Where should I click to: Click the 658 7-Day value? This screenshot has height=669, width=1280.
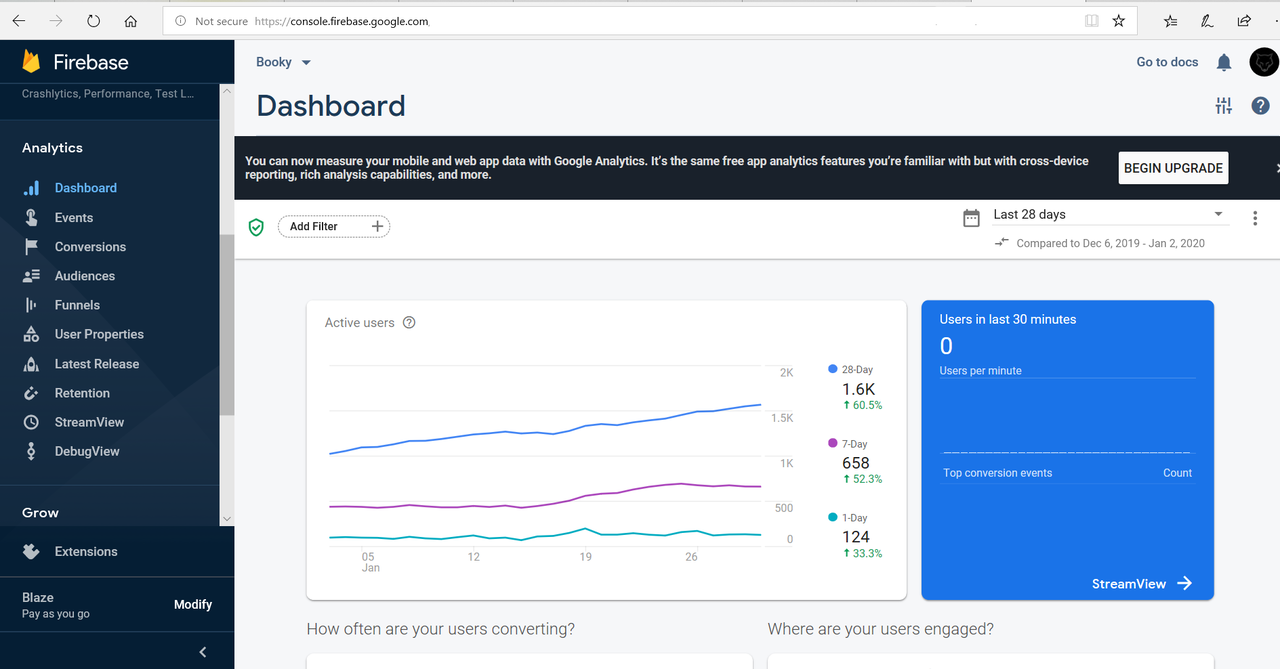click(x=856, y=463)
